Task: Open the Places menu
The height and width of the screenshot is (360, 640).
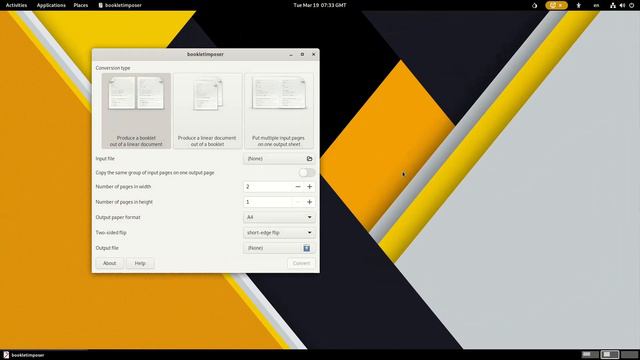Action: [81, 5]
